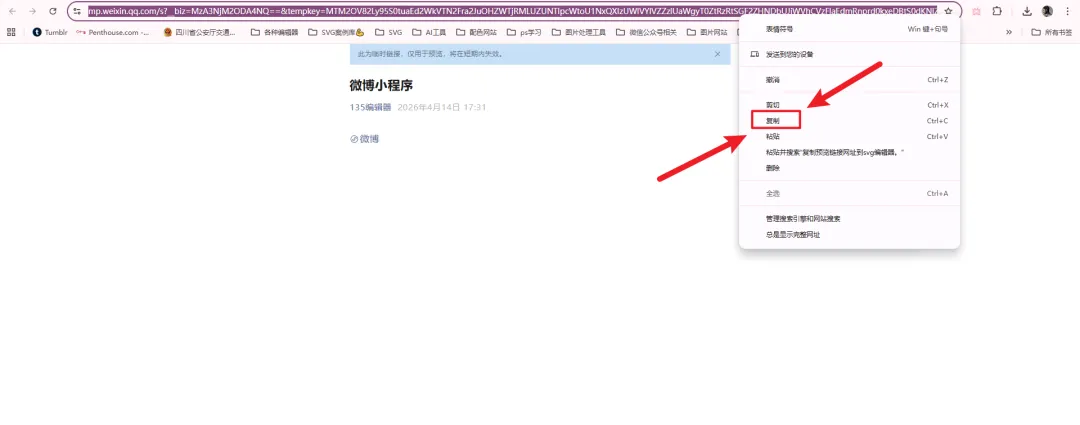Bookmark this page with the star icon

(x=948, y=11)
